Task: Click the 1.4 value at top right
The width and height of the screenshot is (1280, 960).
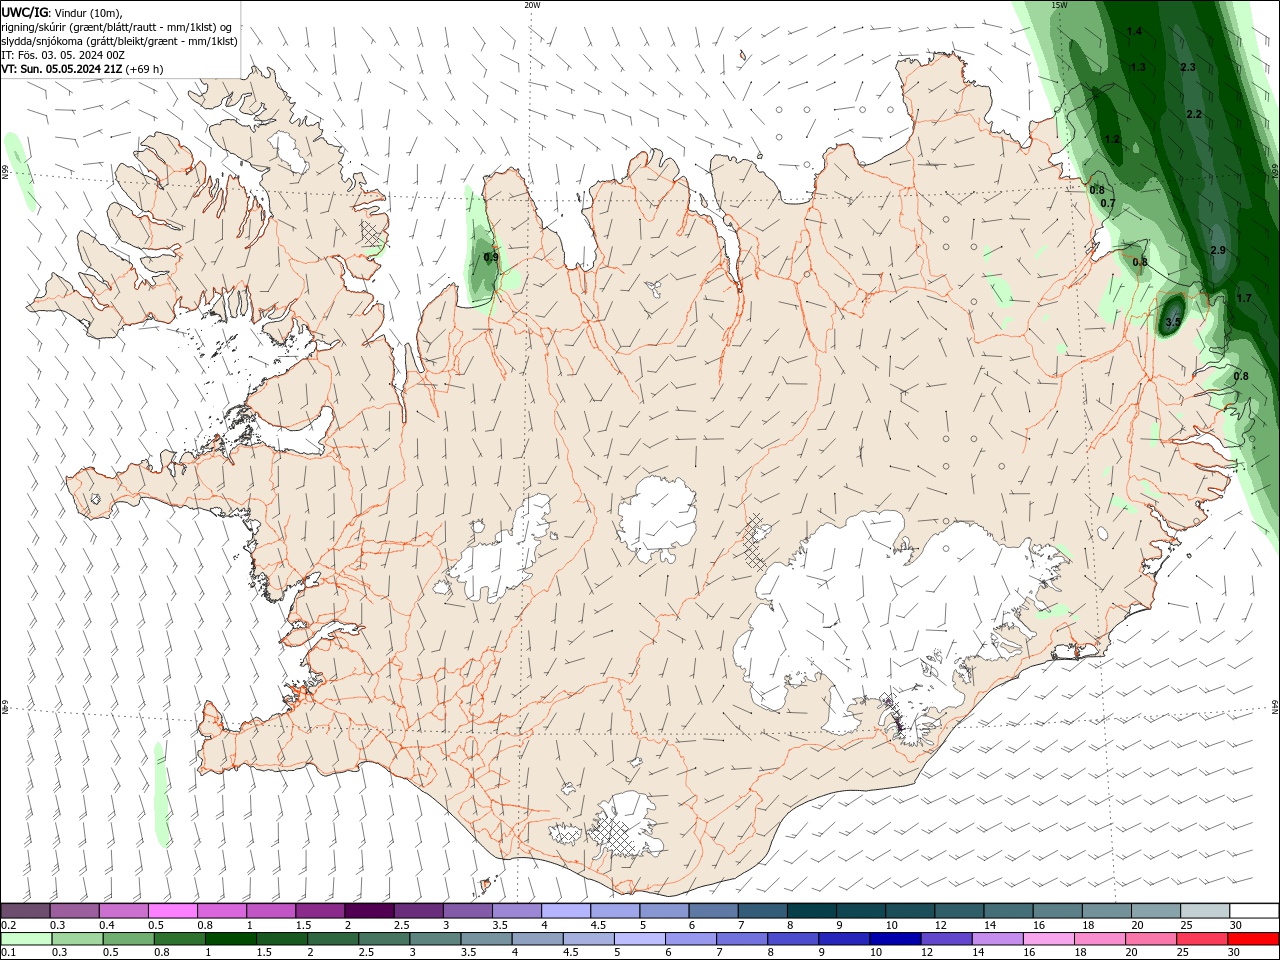Action: (x=1134, y=31)
